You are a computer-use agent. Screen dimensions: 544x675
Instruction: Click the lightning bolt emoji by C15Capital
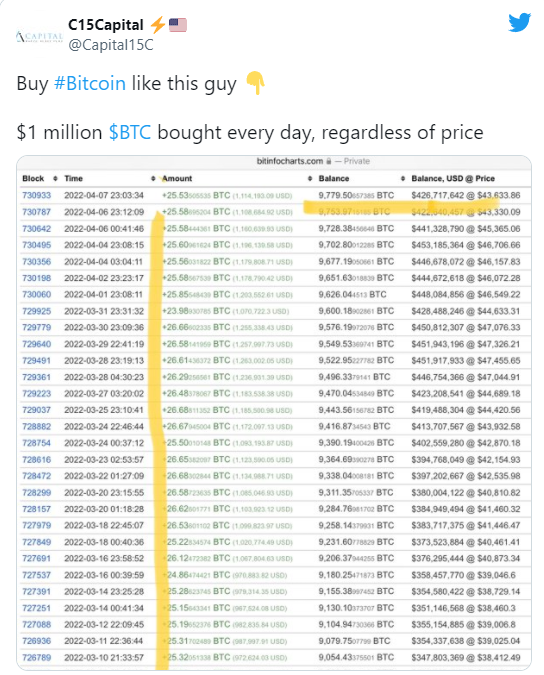[158, 25]
